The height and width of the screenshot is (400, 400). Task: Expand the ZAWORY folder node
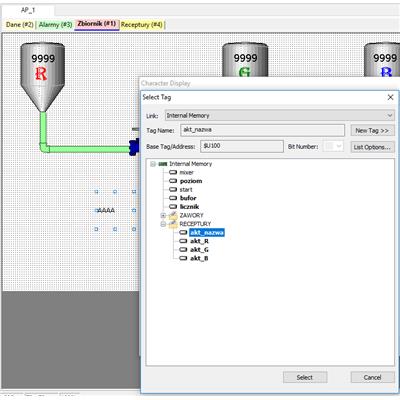(x=163, y=215)
